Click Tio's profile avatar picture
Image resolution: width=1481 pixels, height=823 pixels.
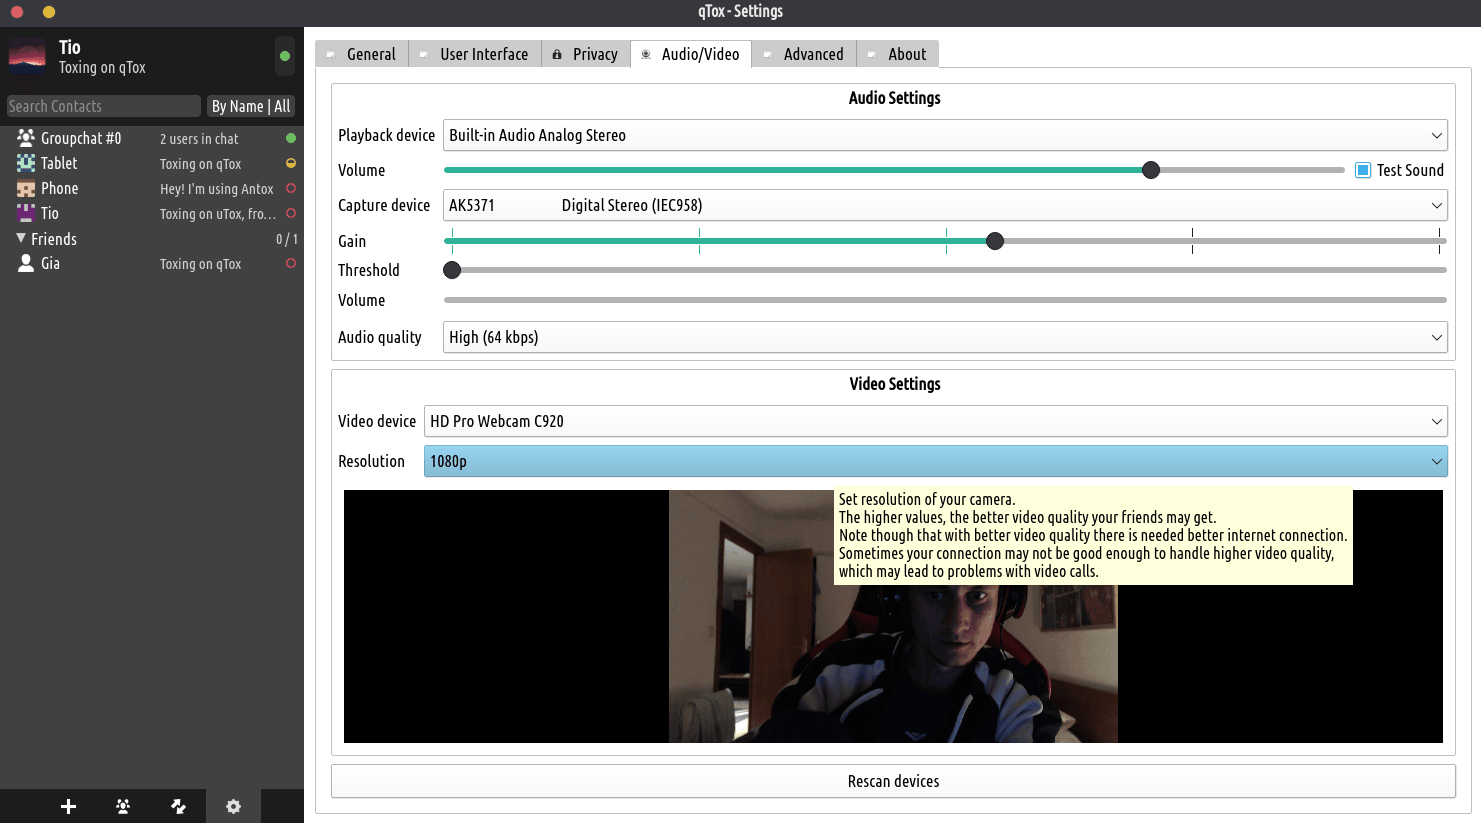27,57
